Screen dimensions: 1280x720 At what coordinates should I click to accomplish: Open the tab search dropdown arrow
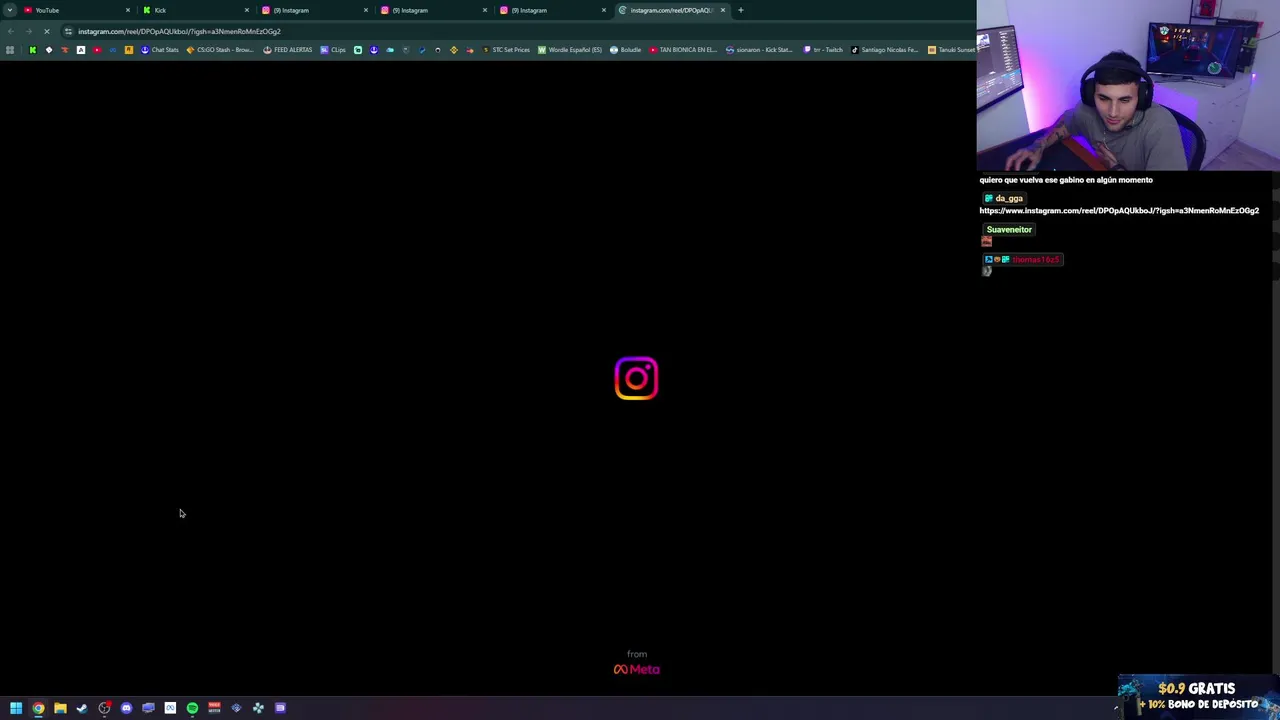pos(9,10)
